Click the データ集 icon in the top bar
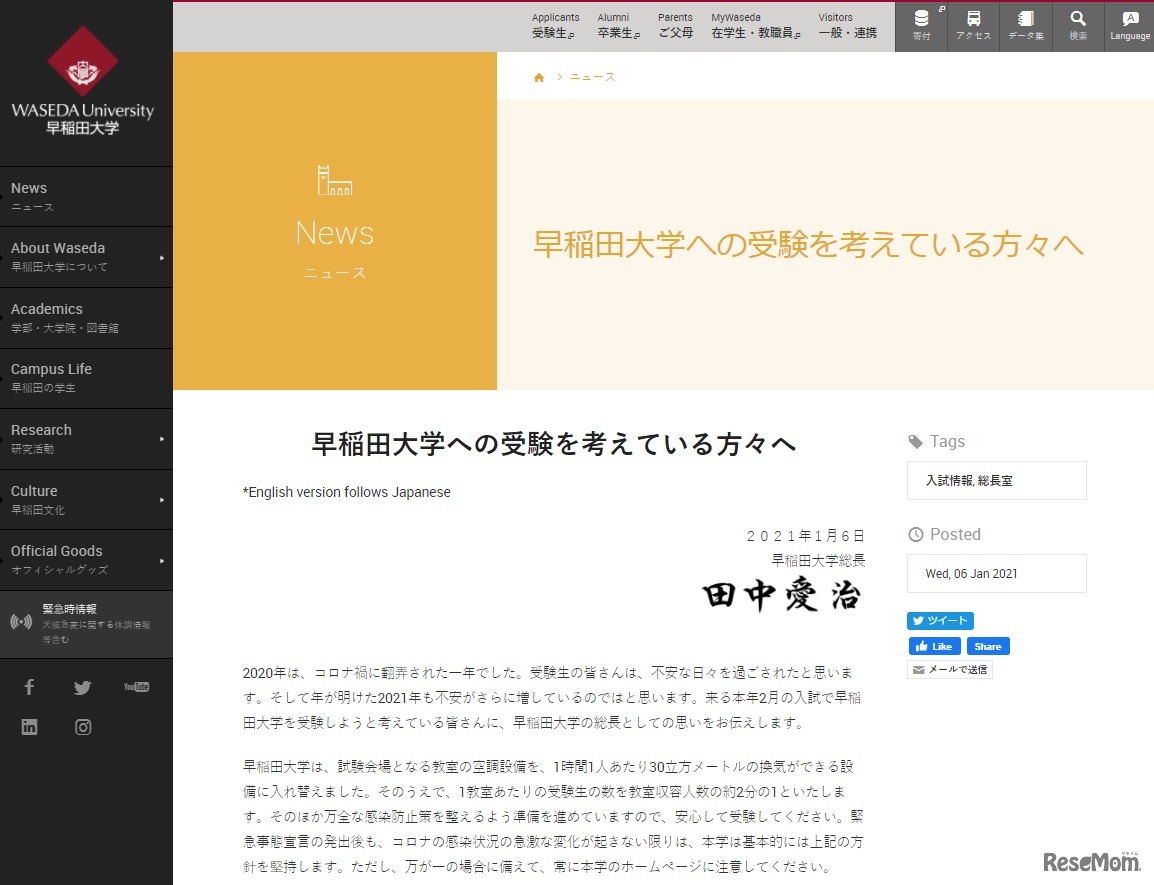The width and height of the screenshot is (1154, 885). tap(1025, 25)
